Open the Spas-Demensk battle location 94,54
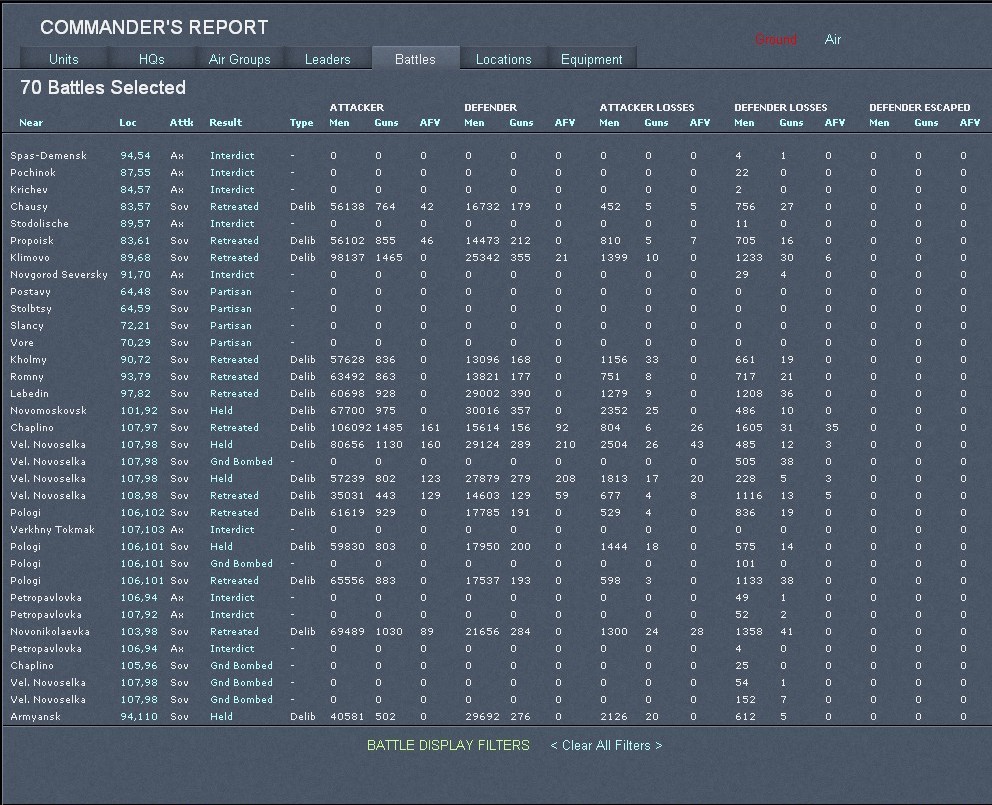 (135, 156)
